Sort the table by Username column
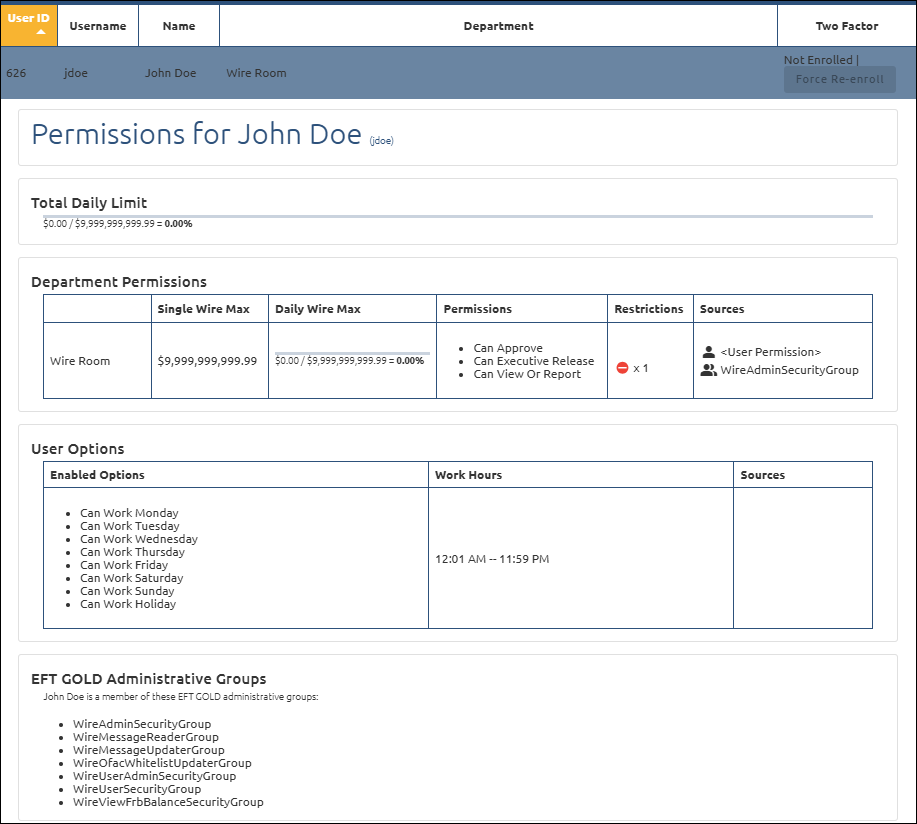This screenshot has width=917, height=824. (98, 26)
